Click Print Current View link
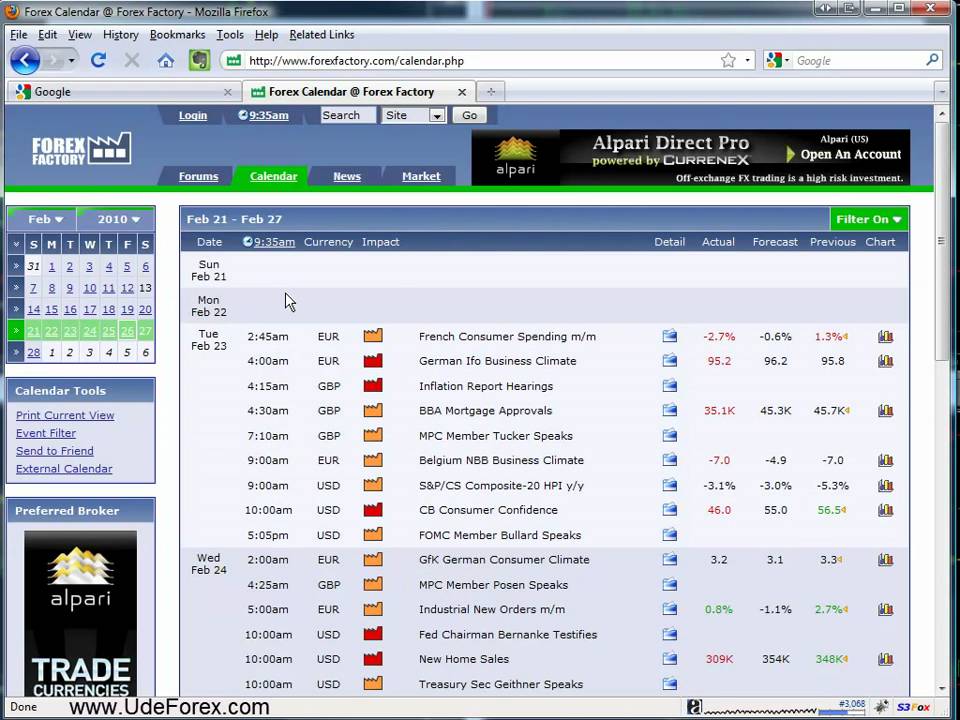 tap(65, 415)
